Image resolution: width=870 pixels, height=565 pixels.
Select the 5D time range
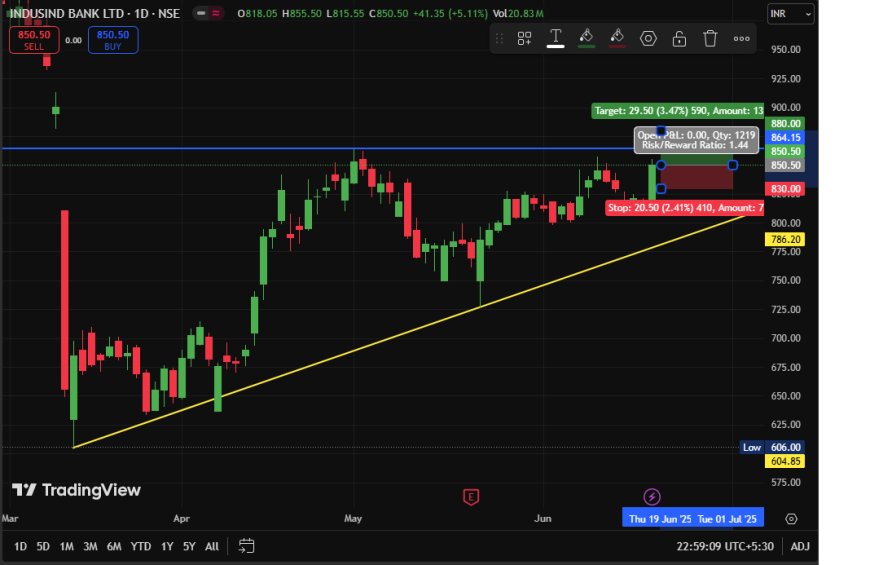(x=43, y=547)
